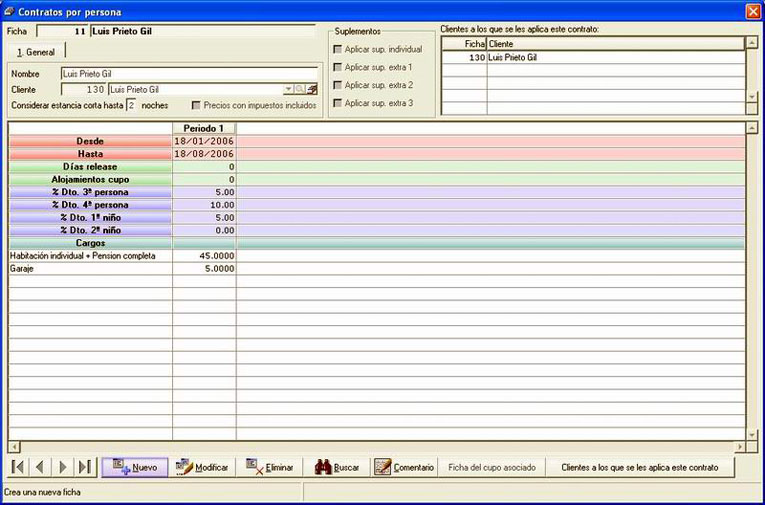Expand the Cliente dropdown arrow
Image resolution: width=765 pixels, height=505 pixels.
click(x=288, y=89)
